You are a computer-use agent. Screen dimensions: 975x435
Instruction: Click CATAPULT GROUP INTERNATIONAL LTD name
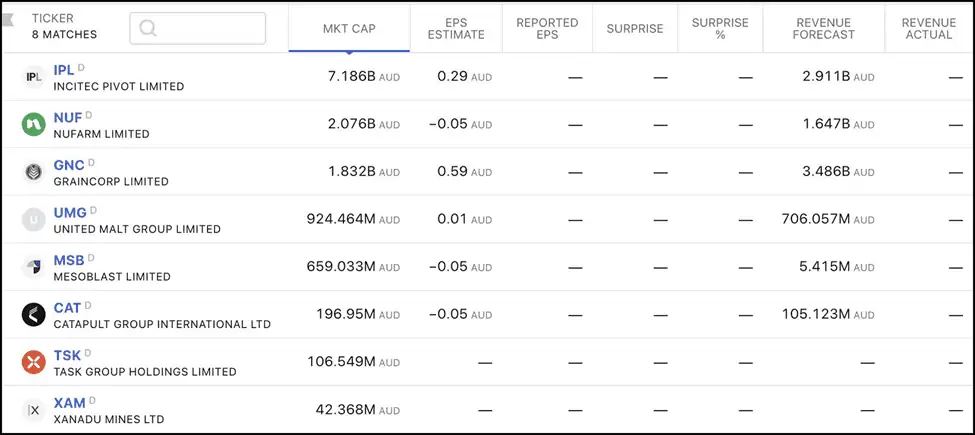coord(162,324)
